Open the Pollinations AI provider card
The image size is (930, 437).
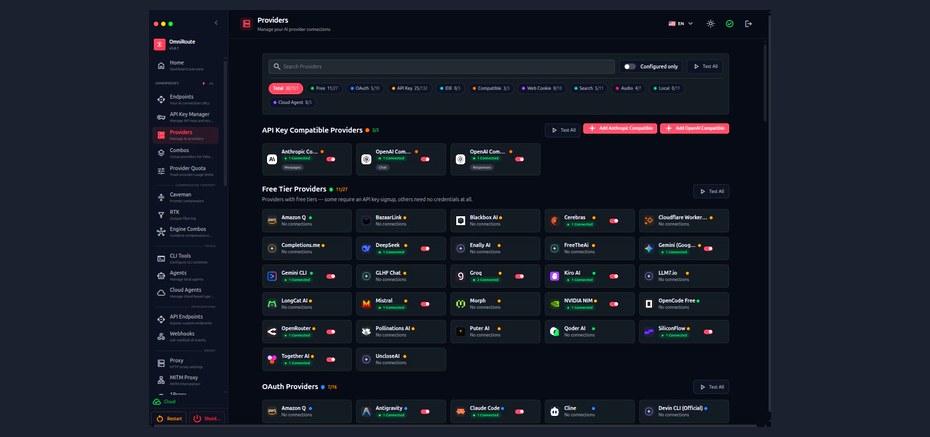point(401,332)
